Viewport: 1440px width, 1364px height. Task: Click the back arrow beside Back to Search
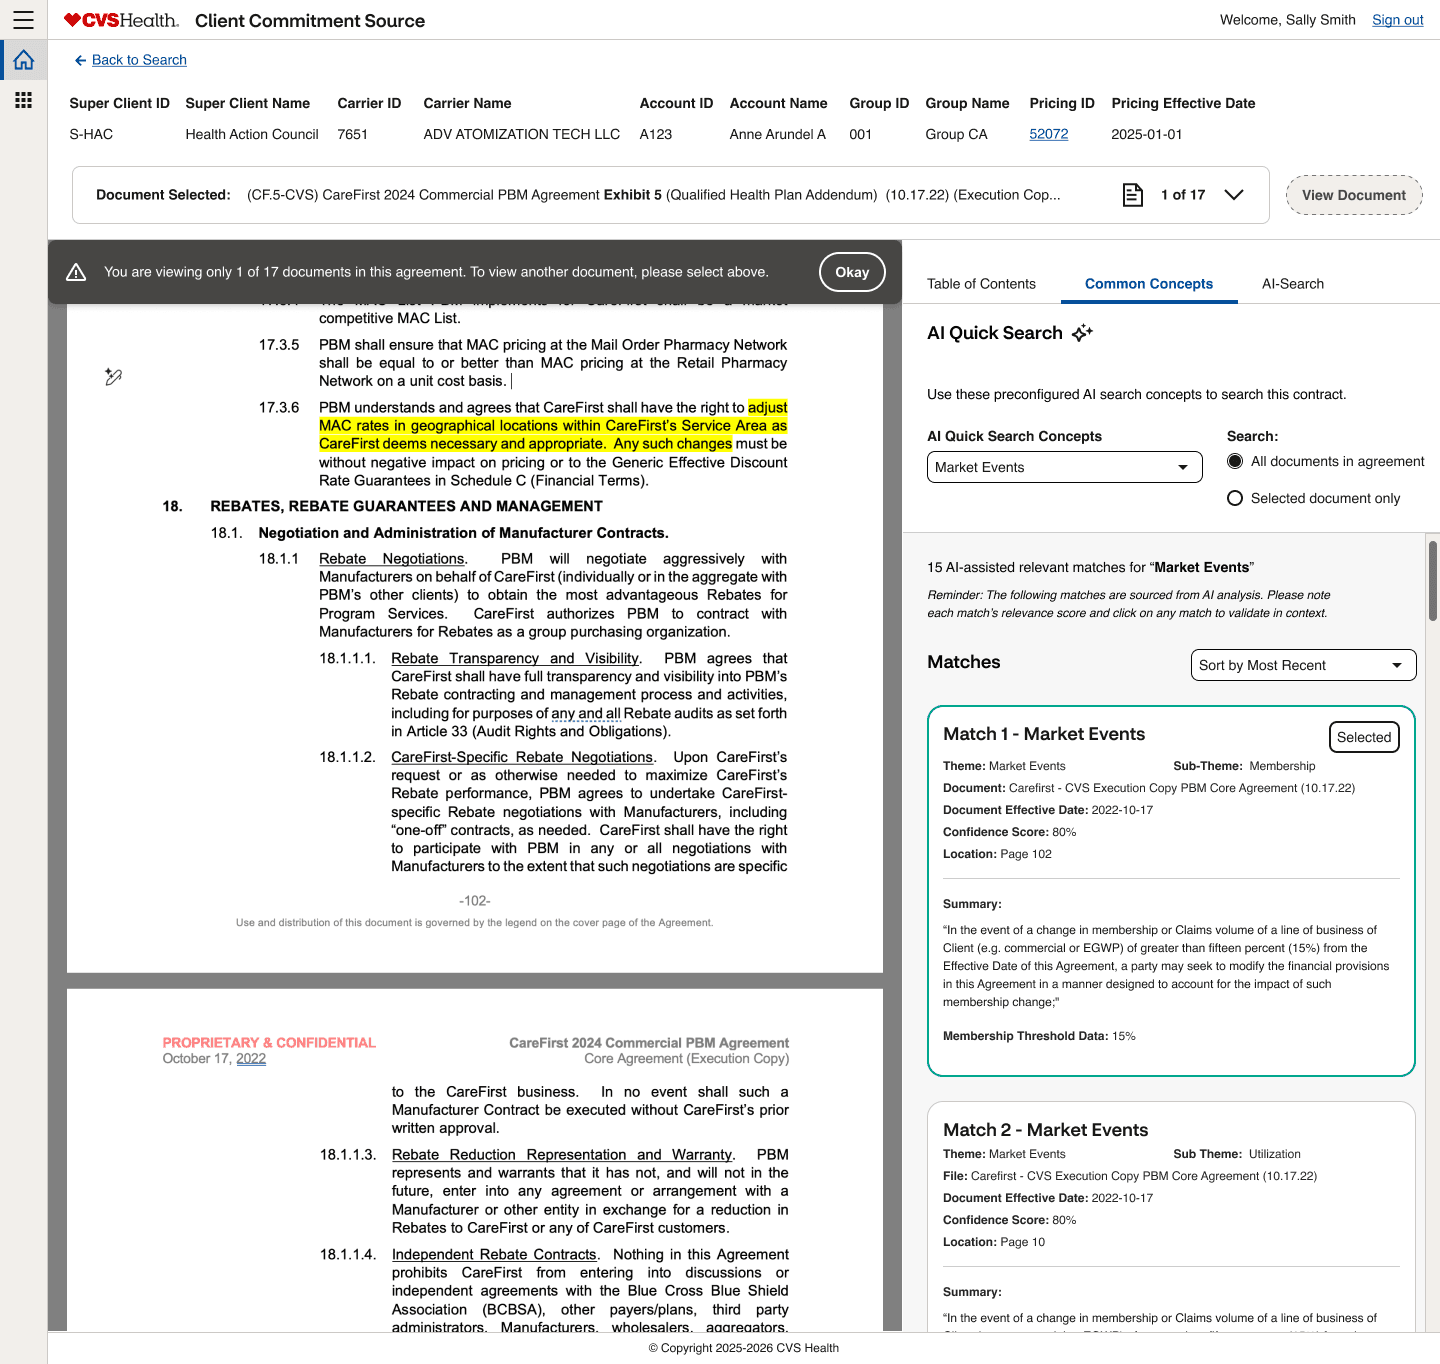80,61
